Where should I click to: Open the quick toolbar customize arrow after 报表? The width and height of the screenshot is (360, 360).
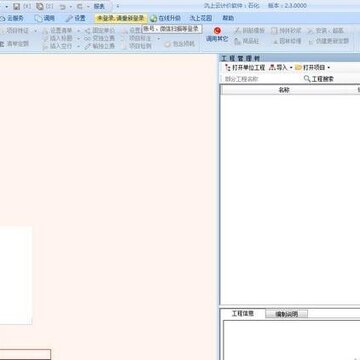118,6
